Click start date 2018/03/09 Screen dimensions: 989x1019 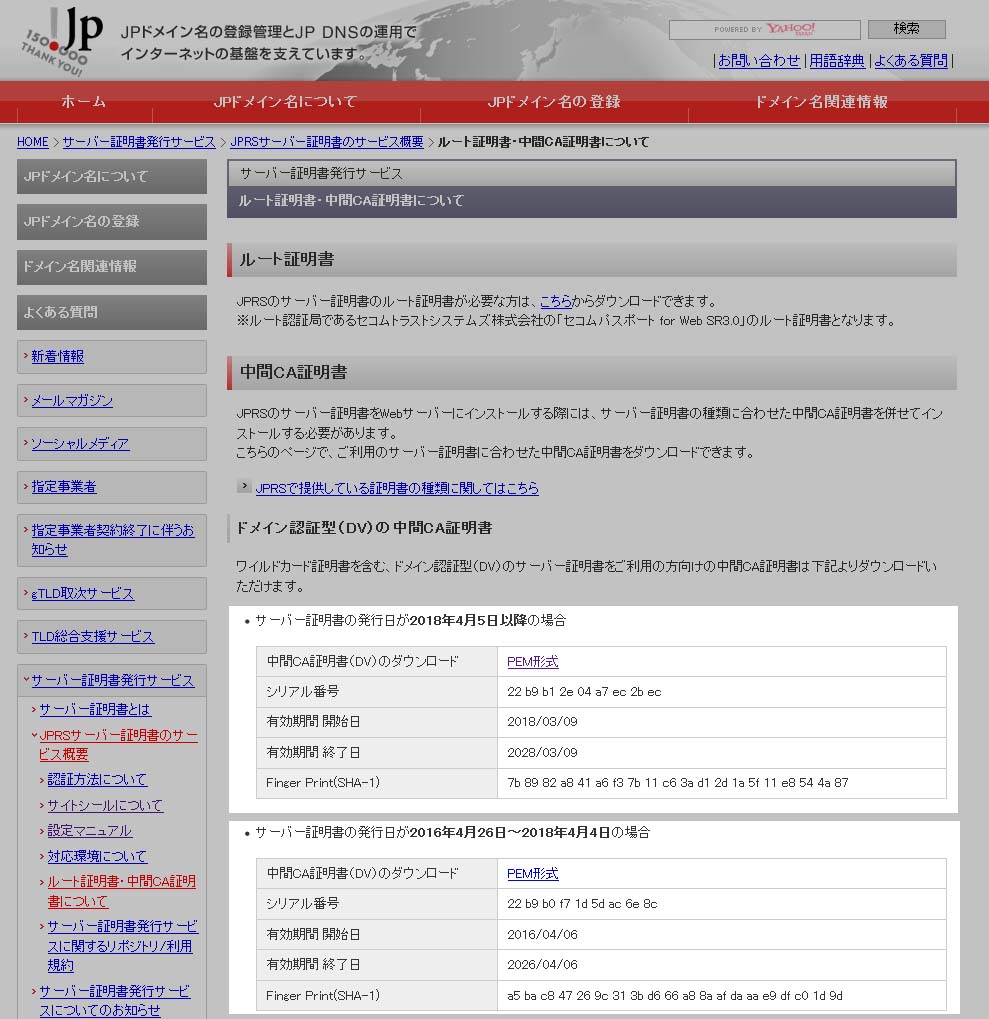pos(542,721)
